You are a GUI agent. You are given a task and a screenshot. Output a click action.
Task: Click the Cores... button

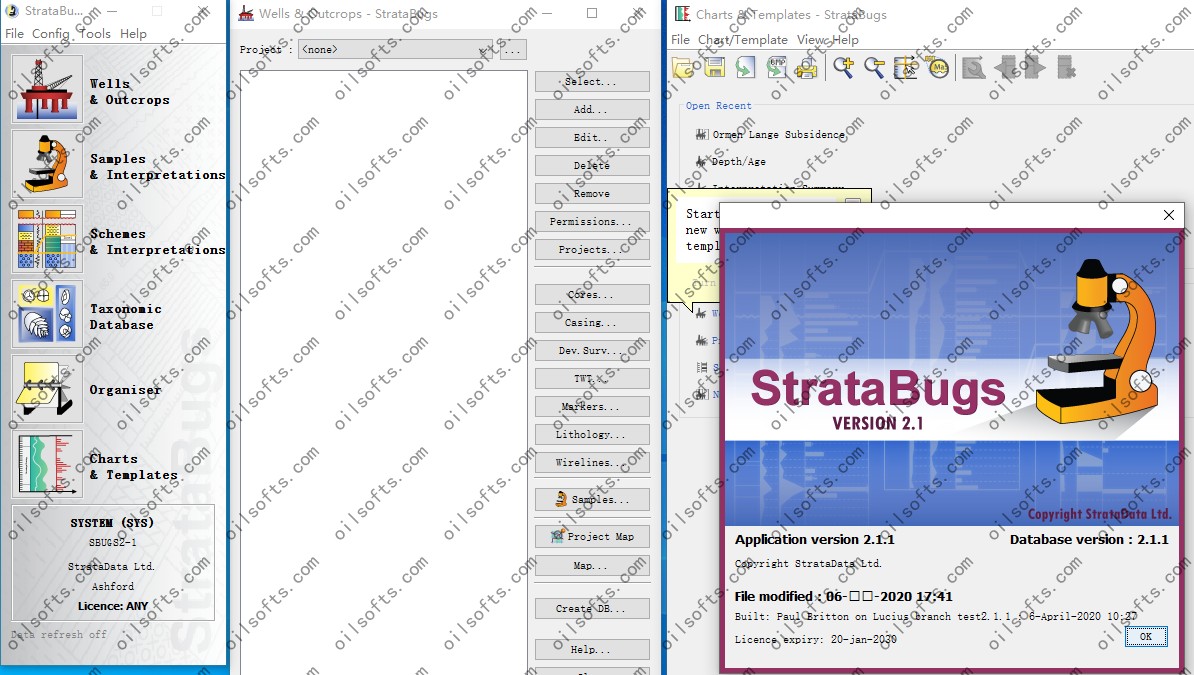pyautogui.click(x=592, y=295)
